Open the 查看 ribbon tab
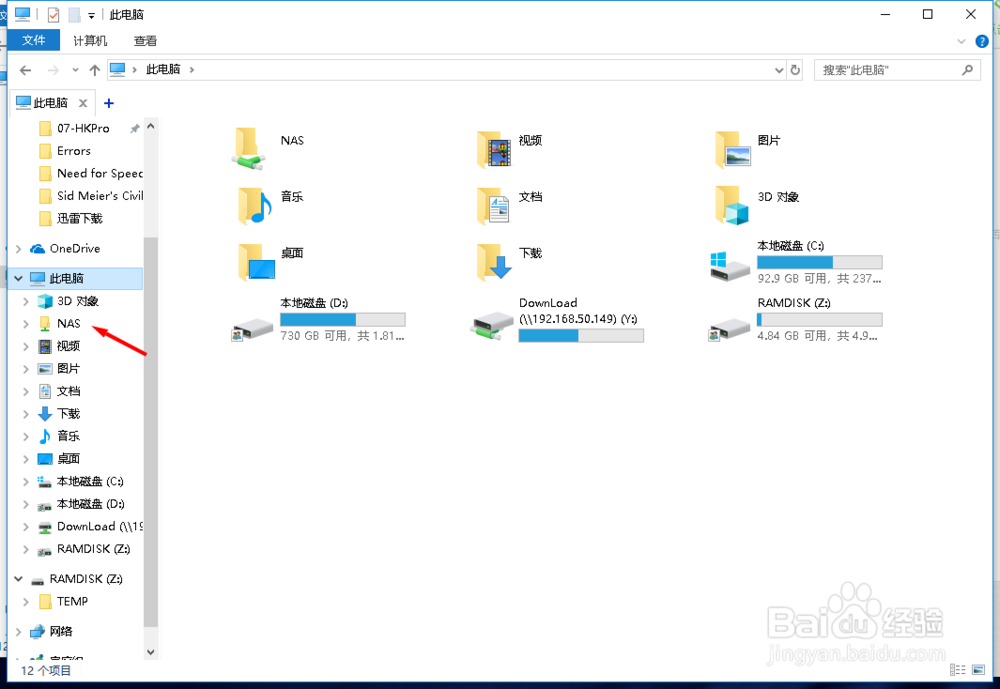 pyautogui.click(x=145, y=41)
